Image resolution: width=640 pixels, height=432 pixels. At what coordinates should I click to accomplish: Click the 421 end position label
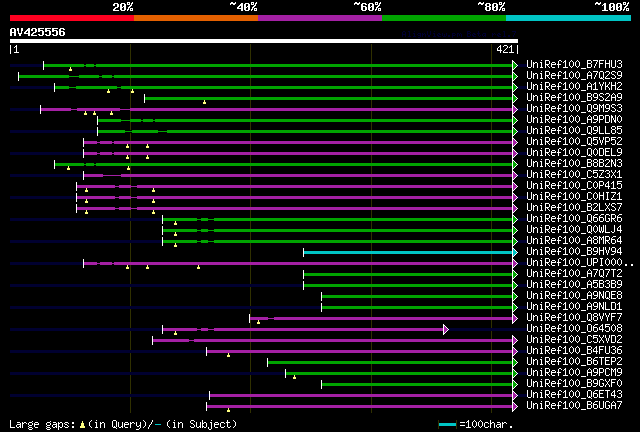click(505, 49)
